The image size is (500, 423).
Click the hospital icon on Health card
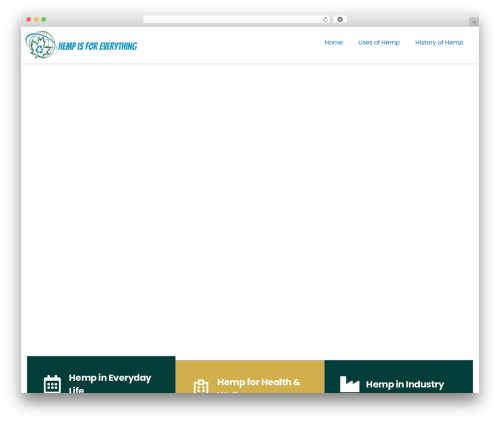point(201,386)
